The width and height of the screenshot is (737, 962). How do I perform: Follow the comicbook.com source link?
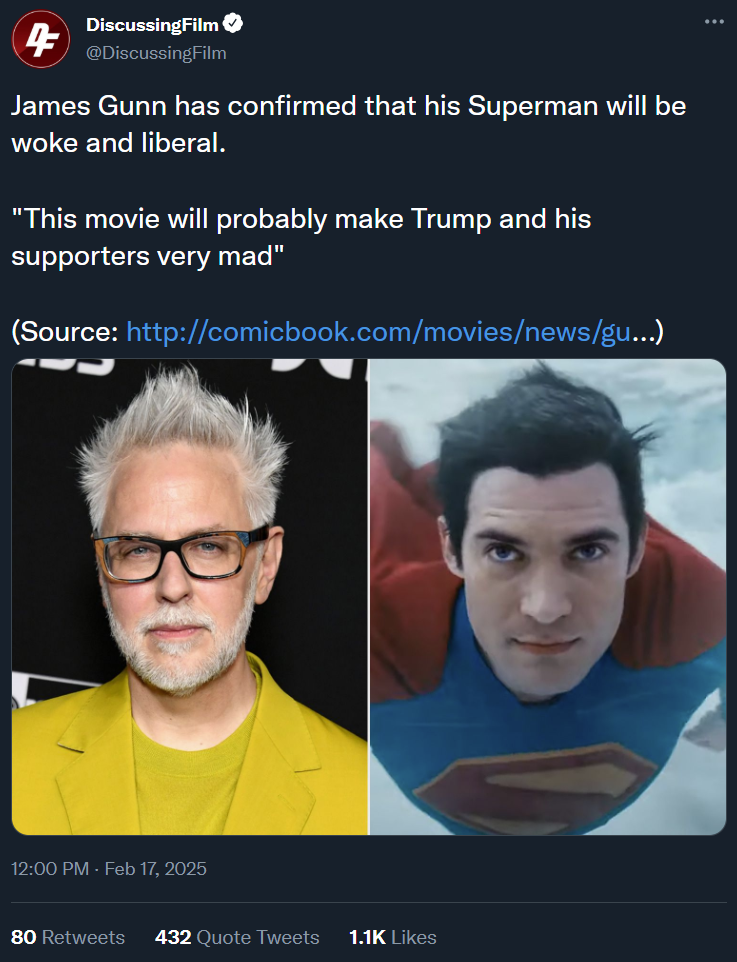378,331
